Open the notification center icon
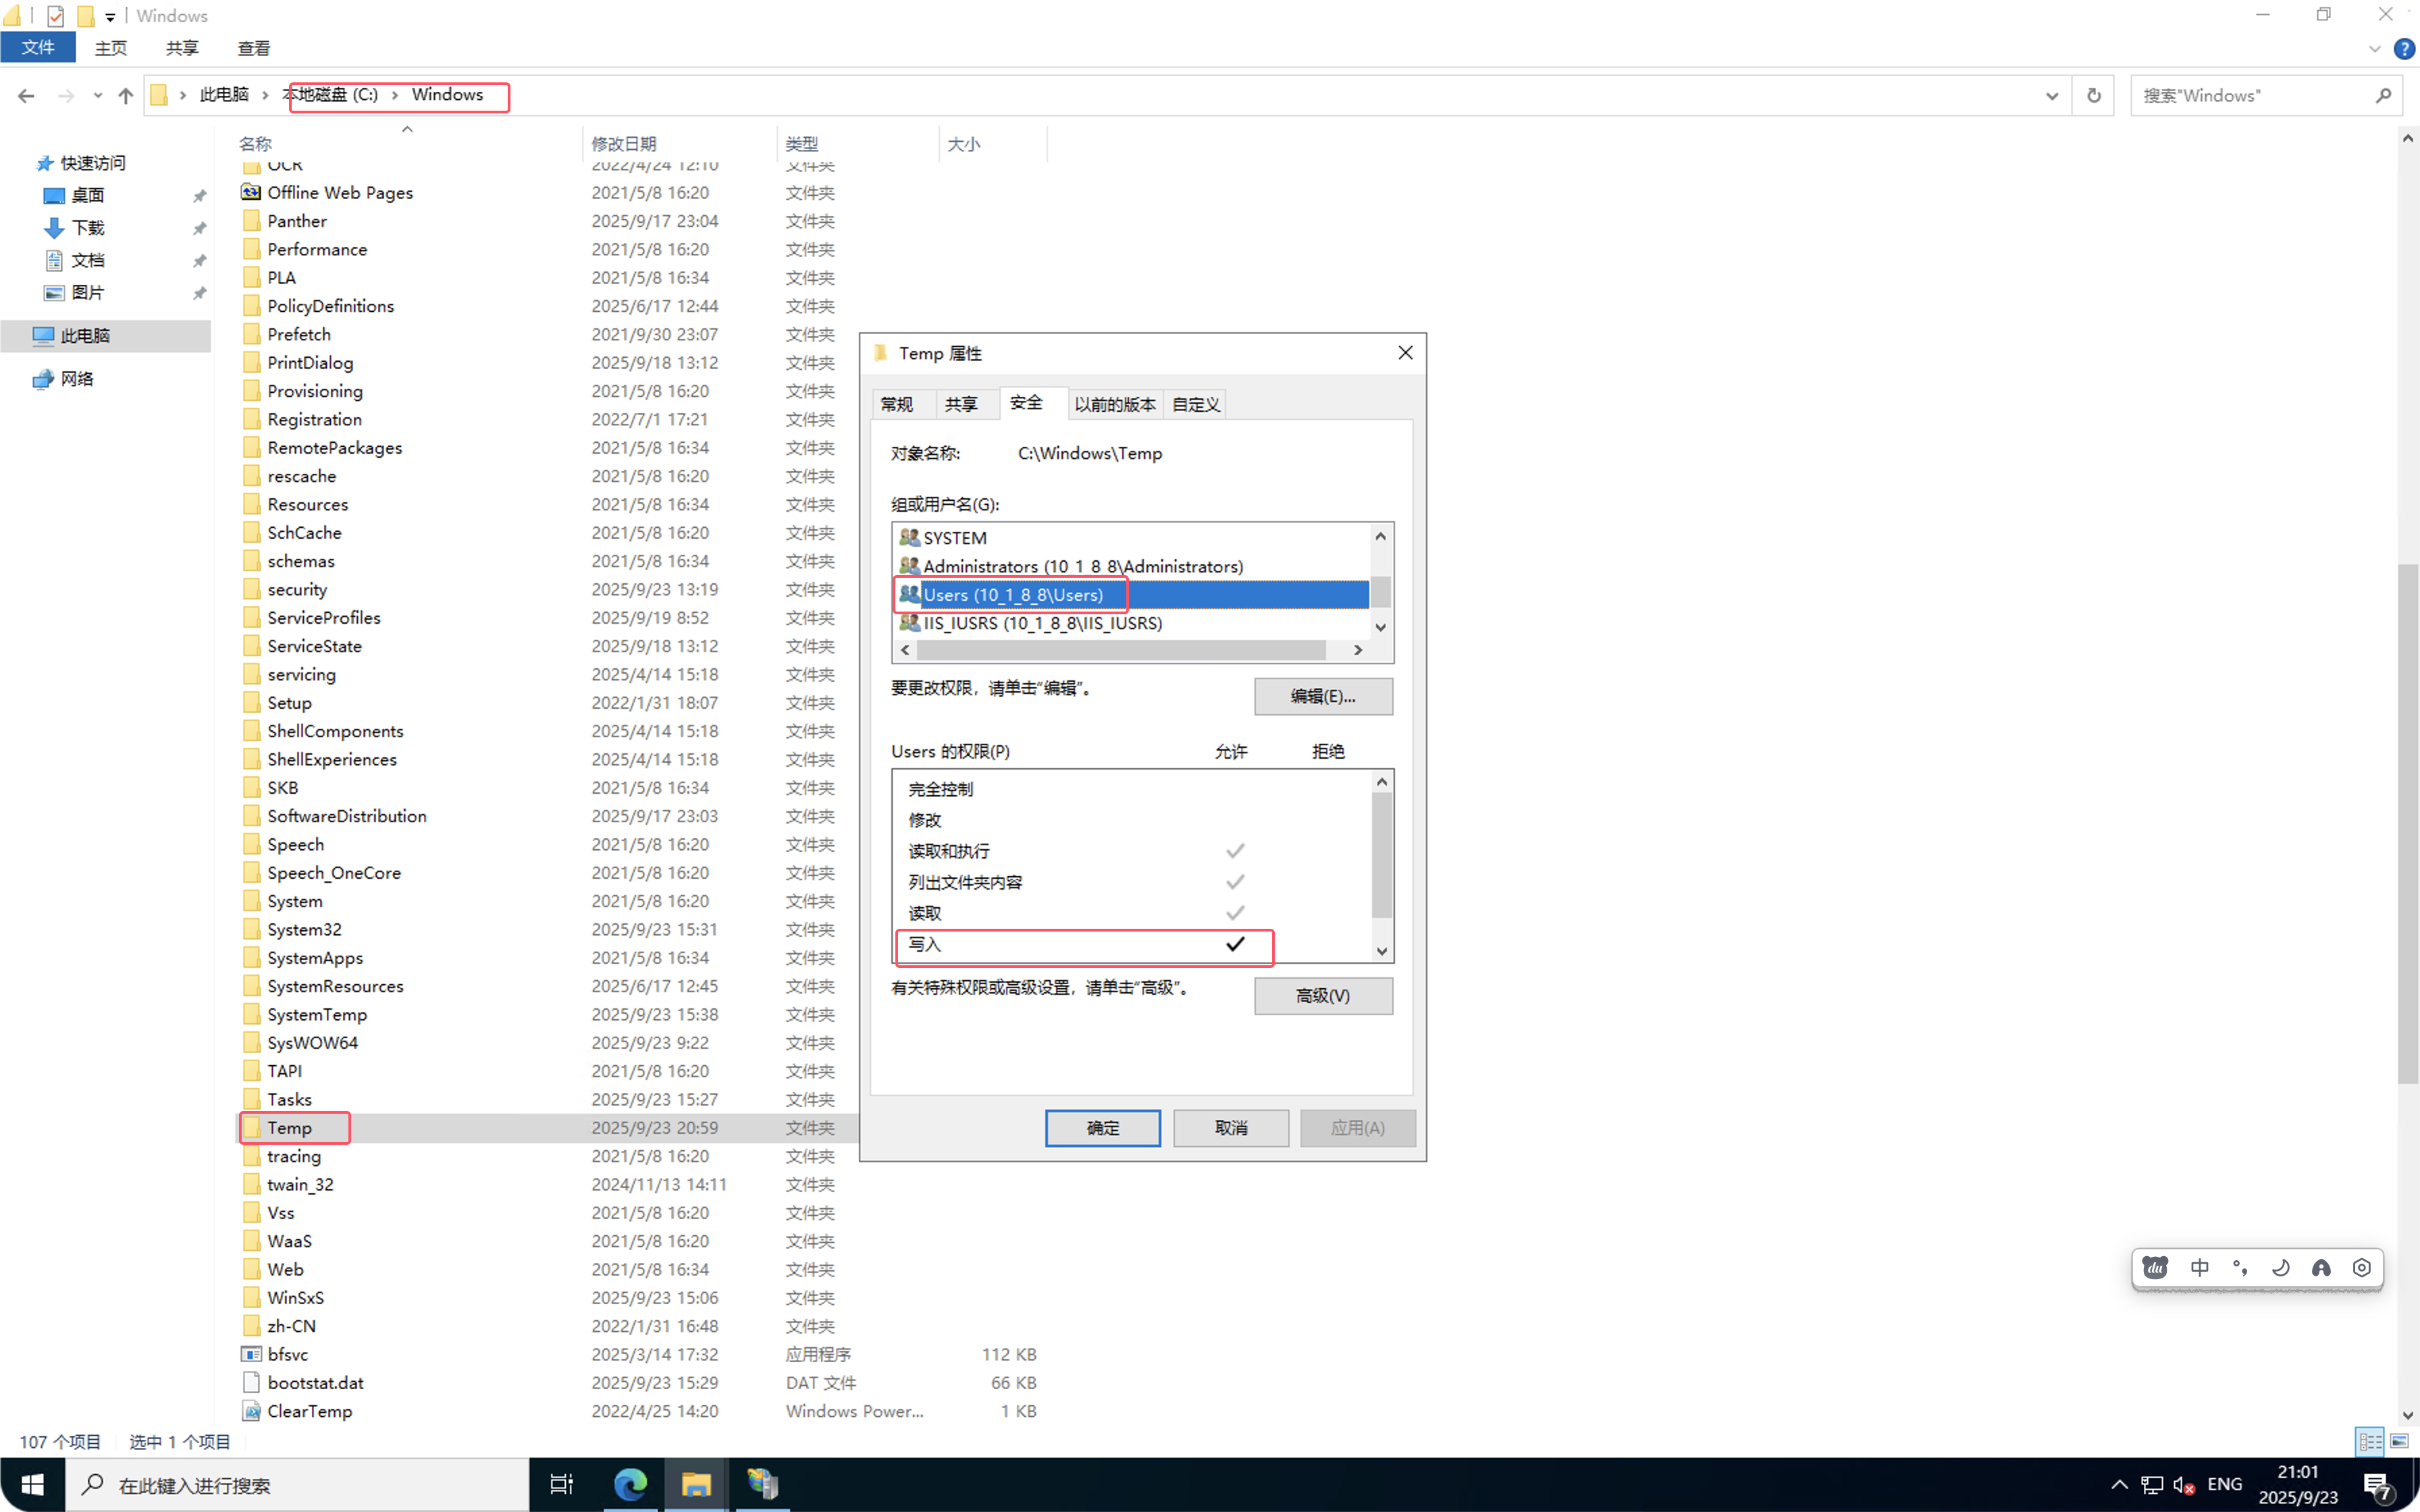Image resolution: width=2420 pixels, height=1512 pixels. 2377,1485
